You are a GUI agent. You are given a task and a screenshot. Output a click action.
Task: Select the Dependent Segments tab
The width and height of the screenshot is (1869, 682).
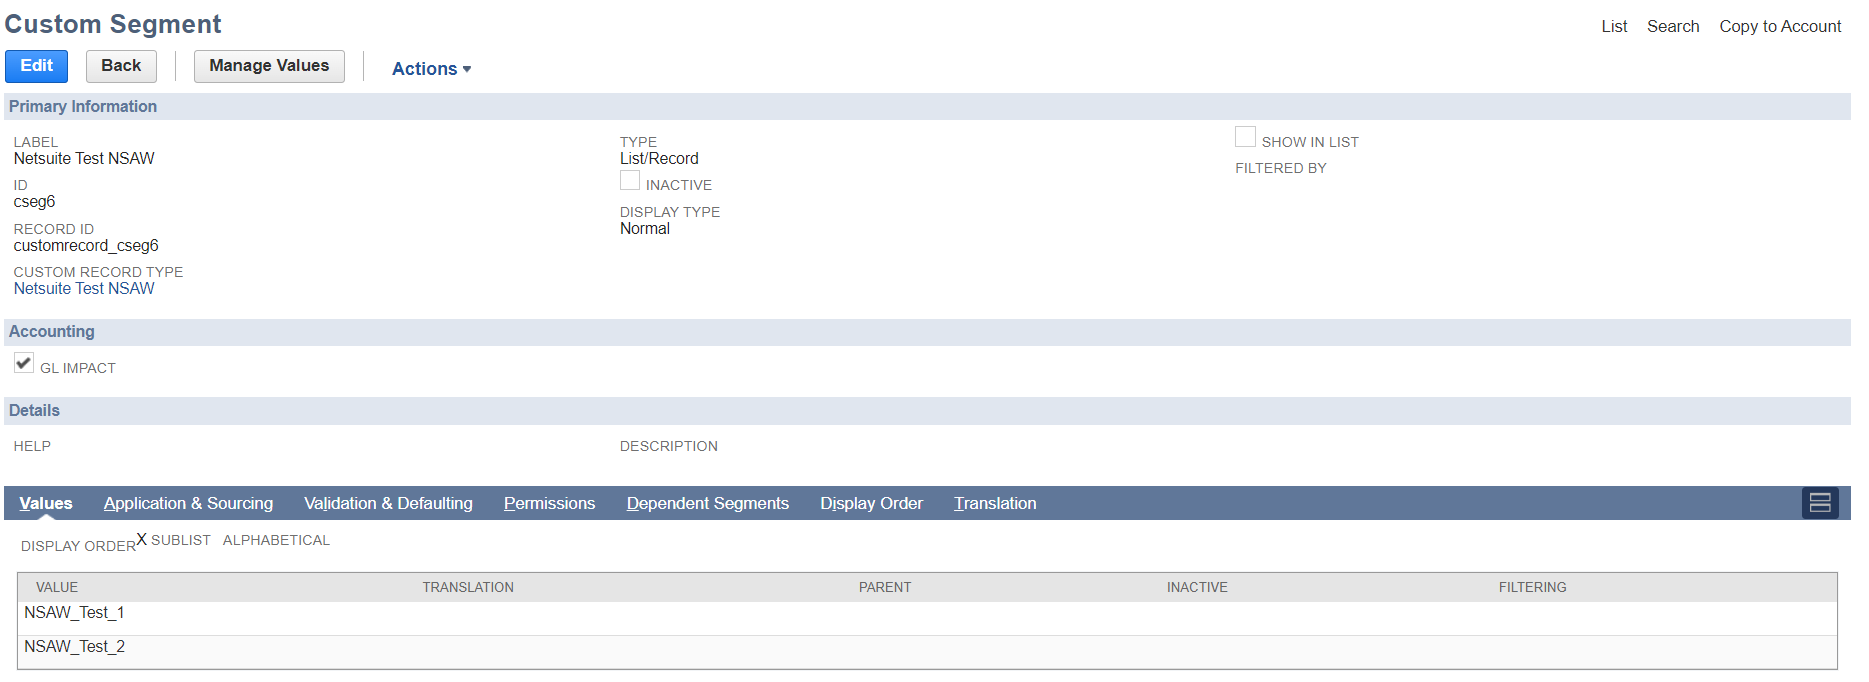pos(708,503)
